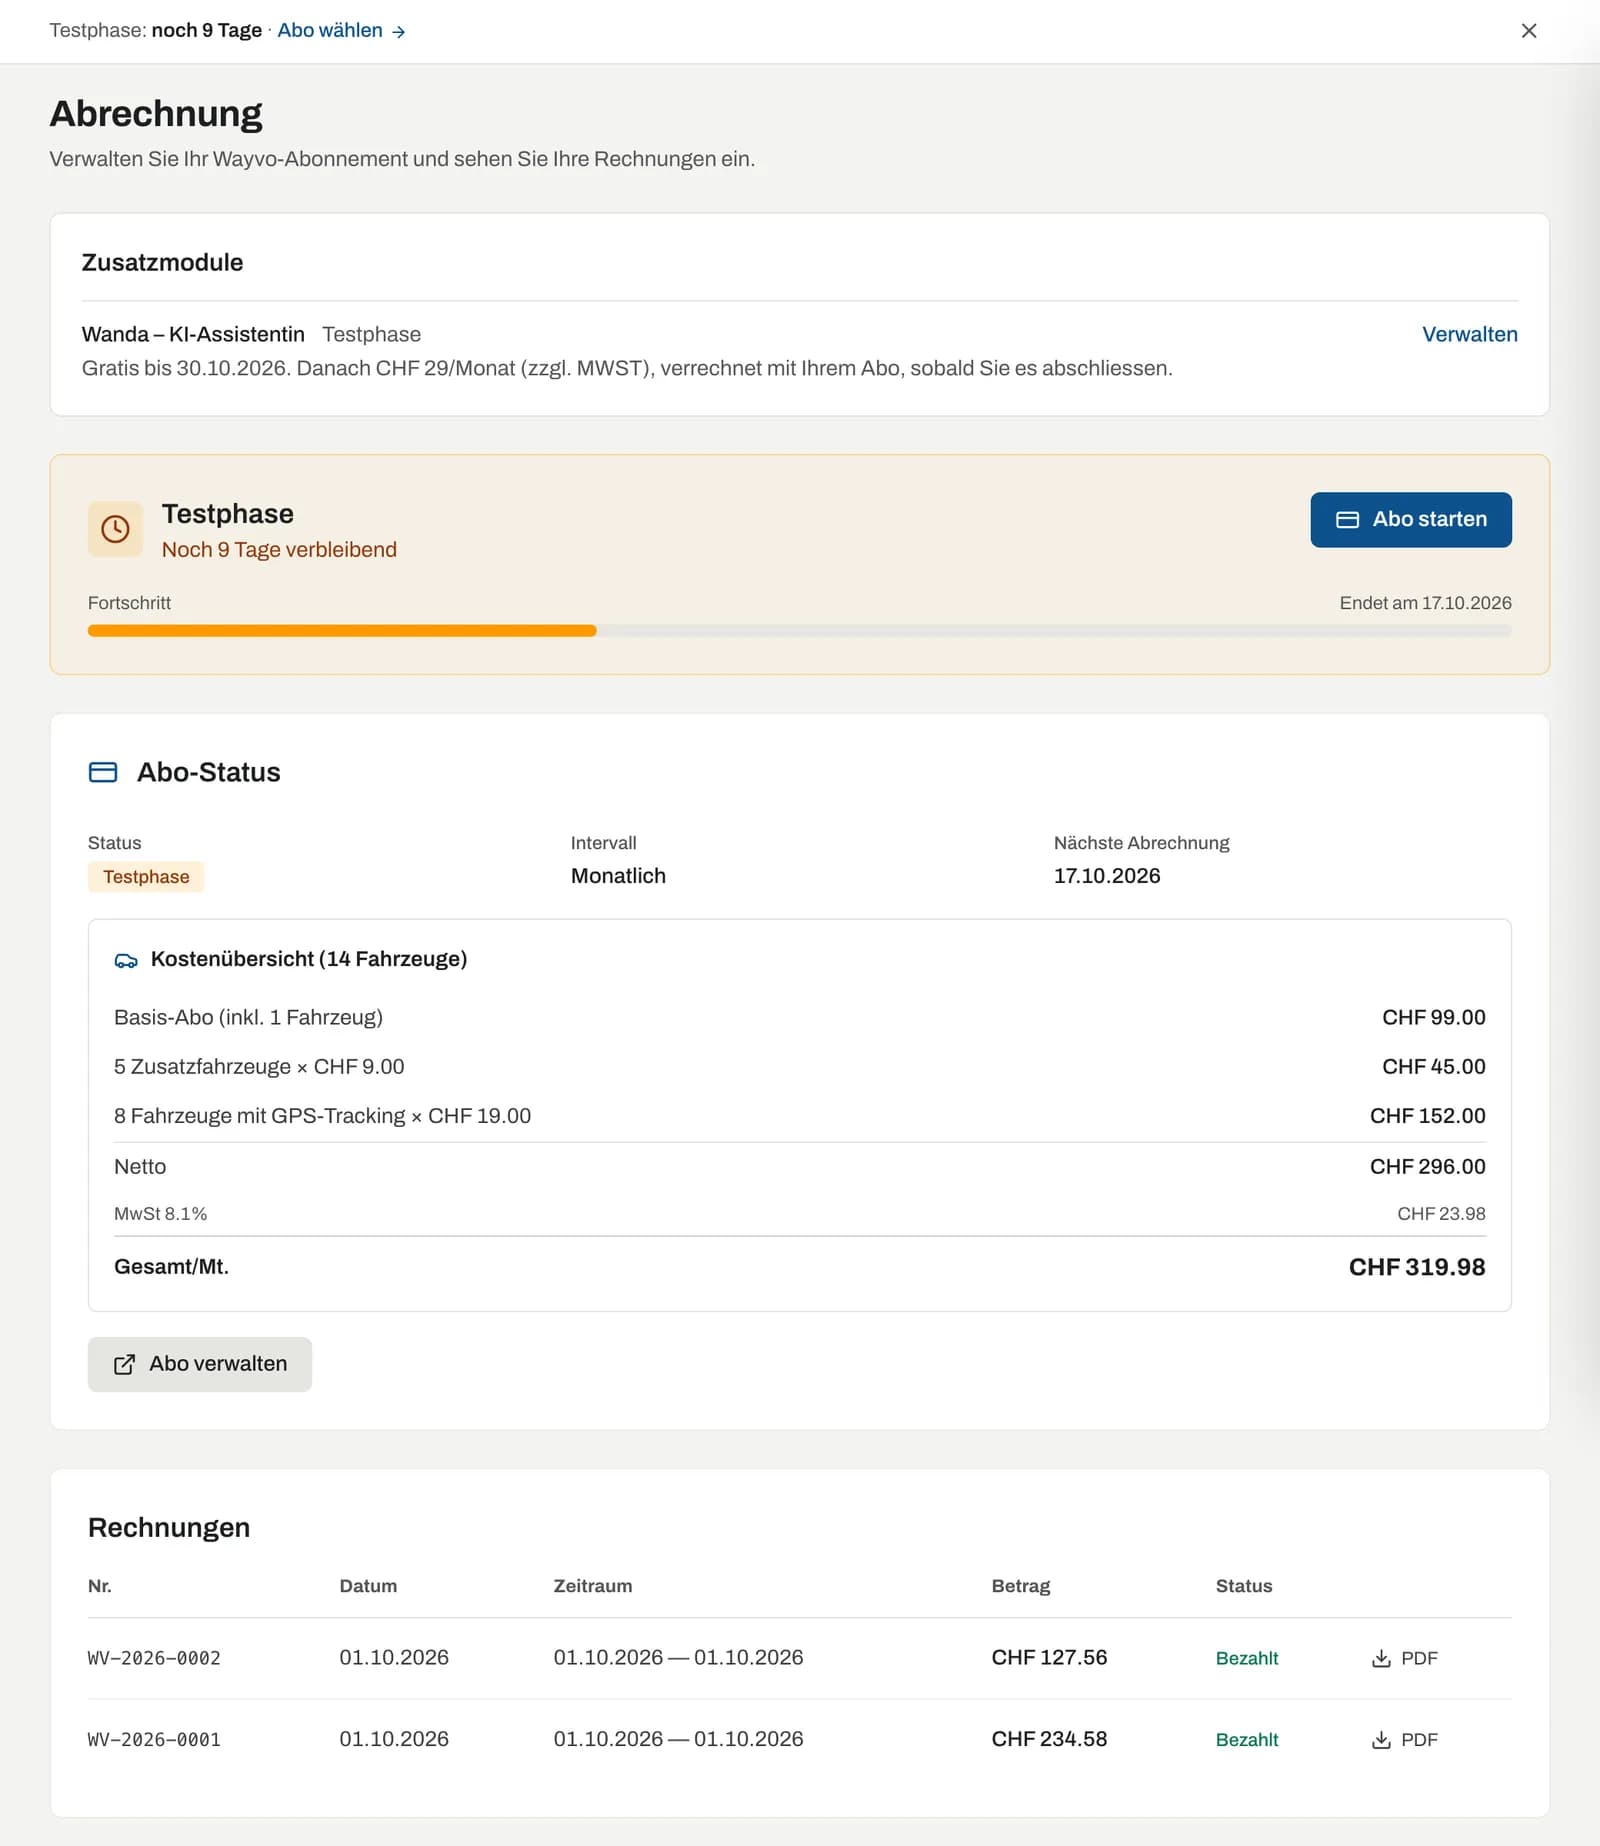Viewport: 1600px width, 1846px height.
Task: Click 'Noch 9 Tage verbleibend' text
Action: (279, 550)
